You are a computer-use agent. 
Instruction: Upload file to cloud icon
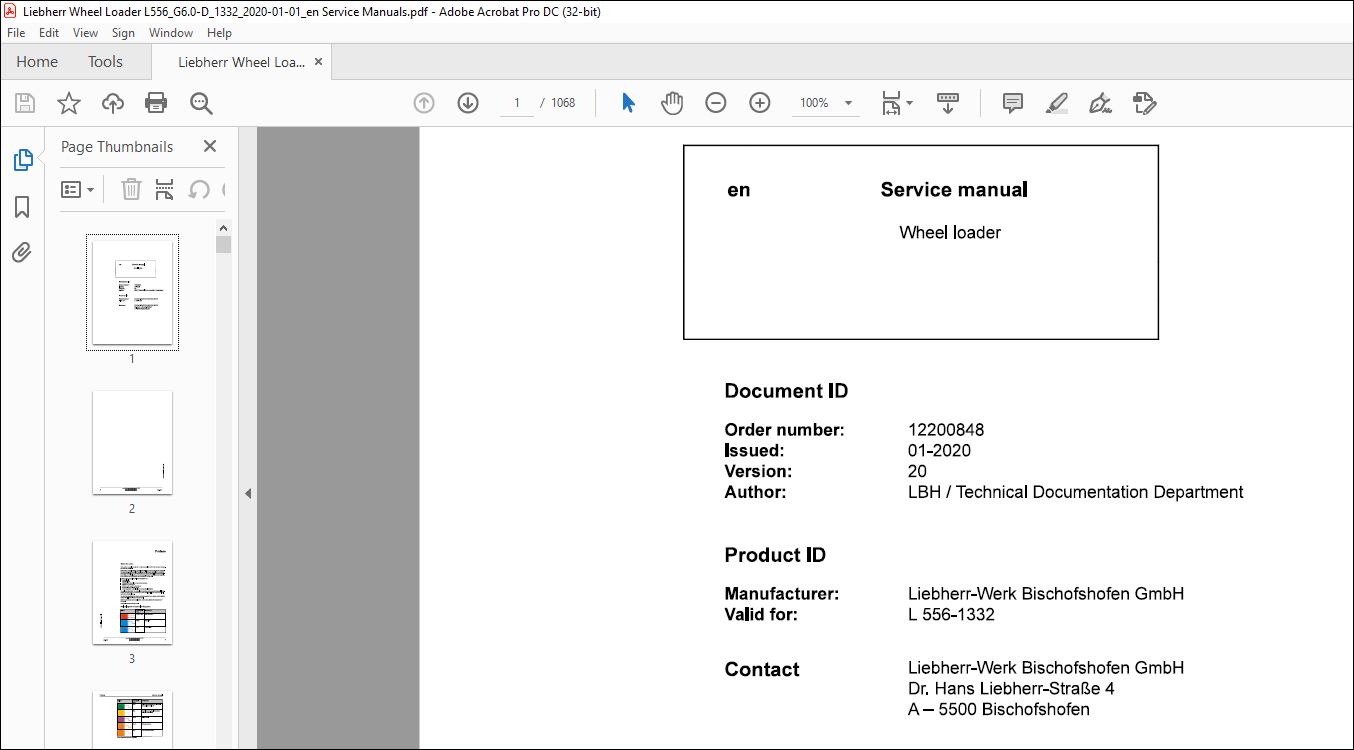pos(113,103)
